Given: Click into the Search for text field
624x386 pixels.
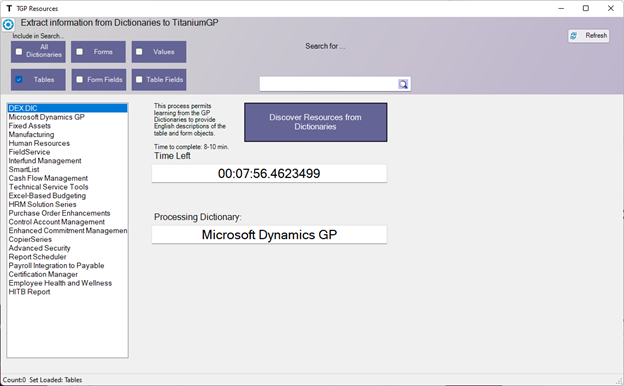Looking at the screenshot, I should coord(329,84).
